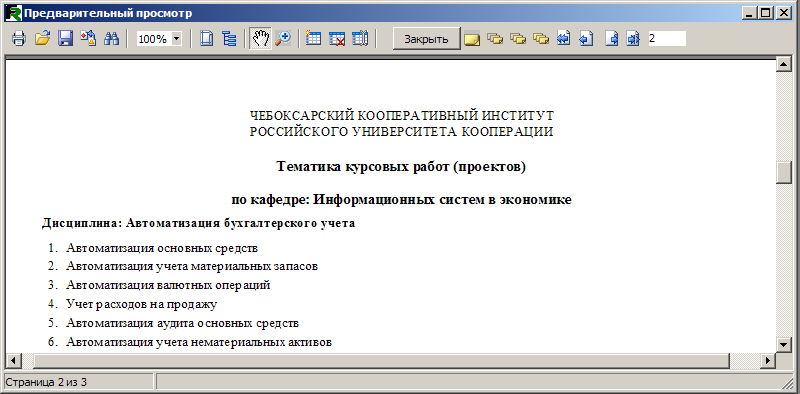Select the magnifier zoom tool
Screen dimensions: 800x394
pos(282,39)
